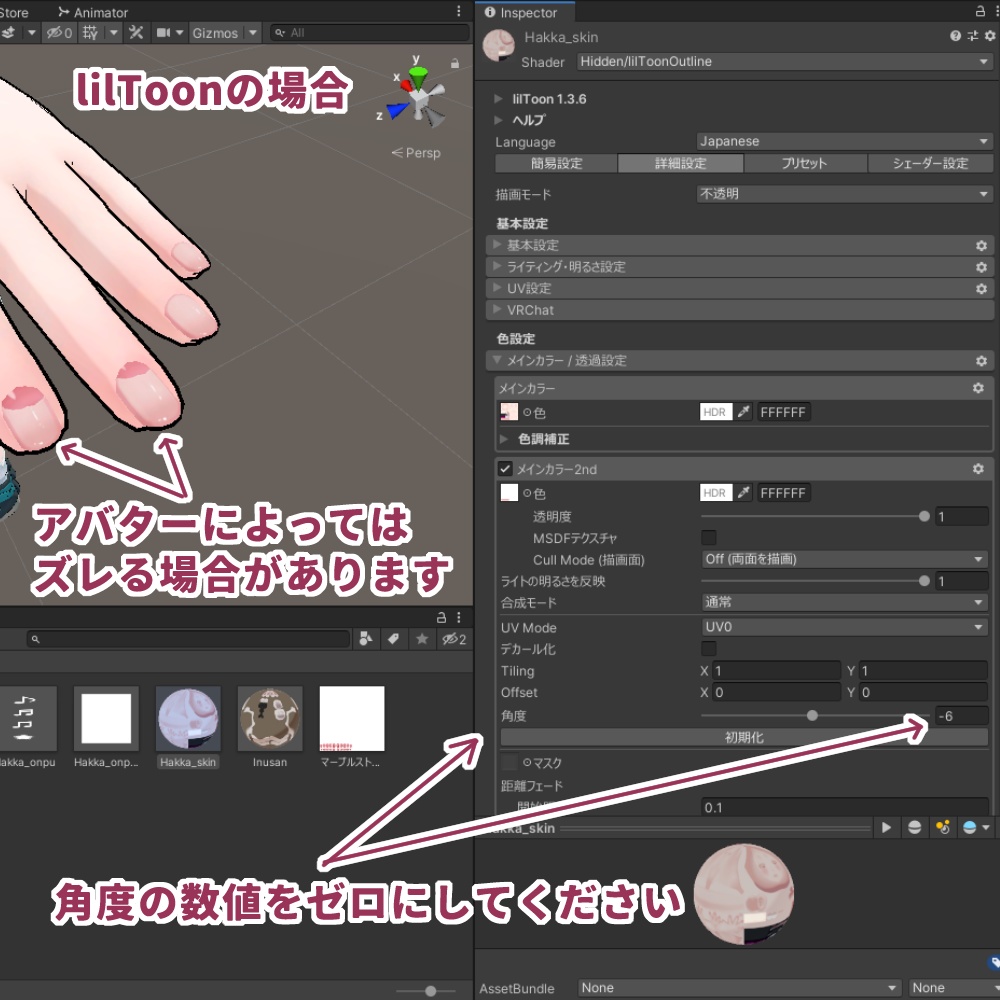Click the 簡易設定 button

coord(557,162)
